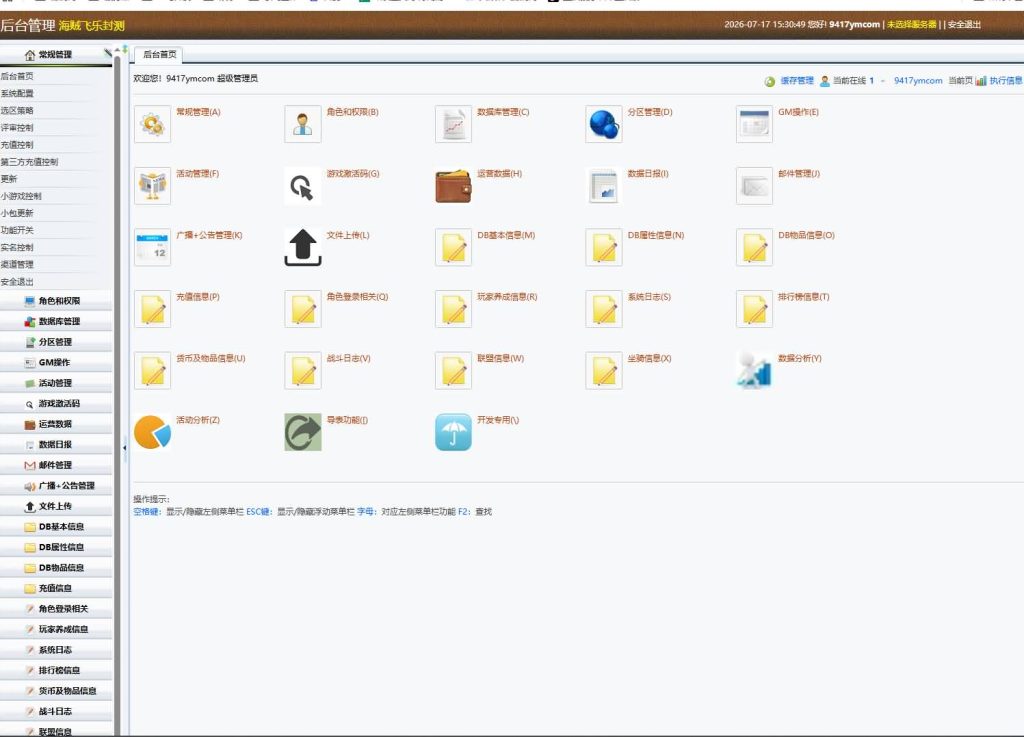The width and height of the screenshot is (1024, 737).
Task: Open the 分区管理(D) globe icon
Action: [603, 124]
